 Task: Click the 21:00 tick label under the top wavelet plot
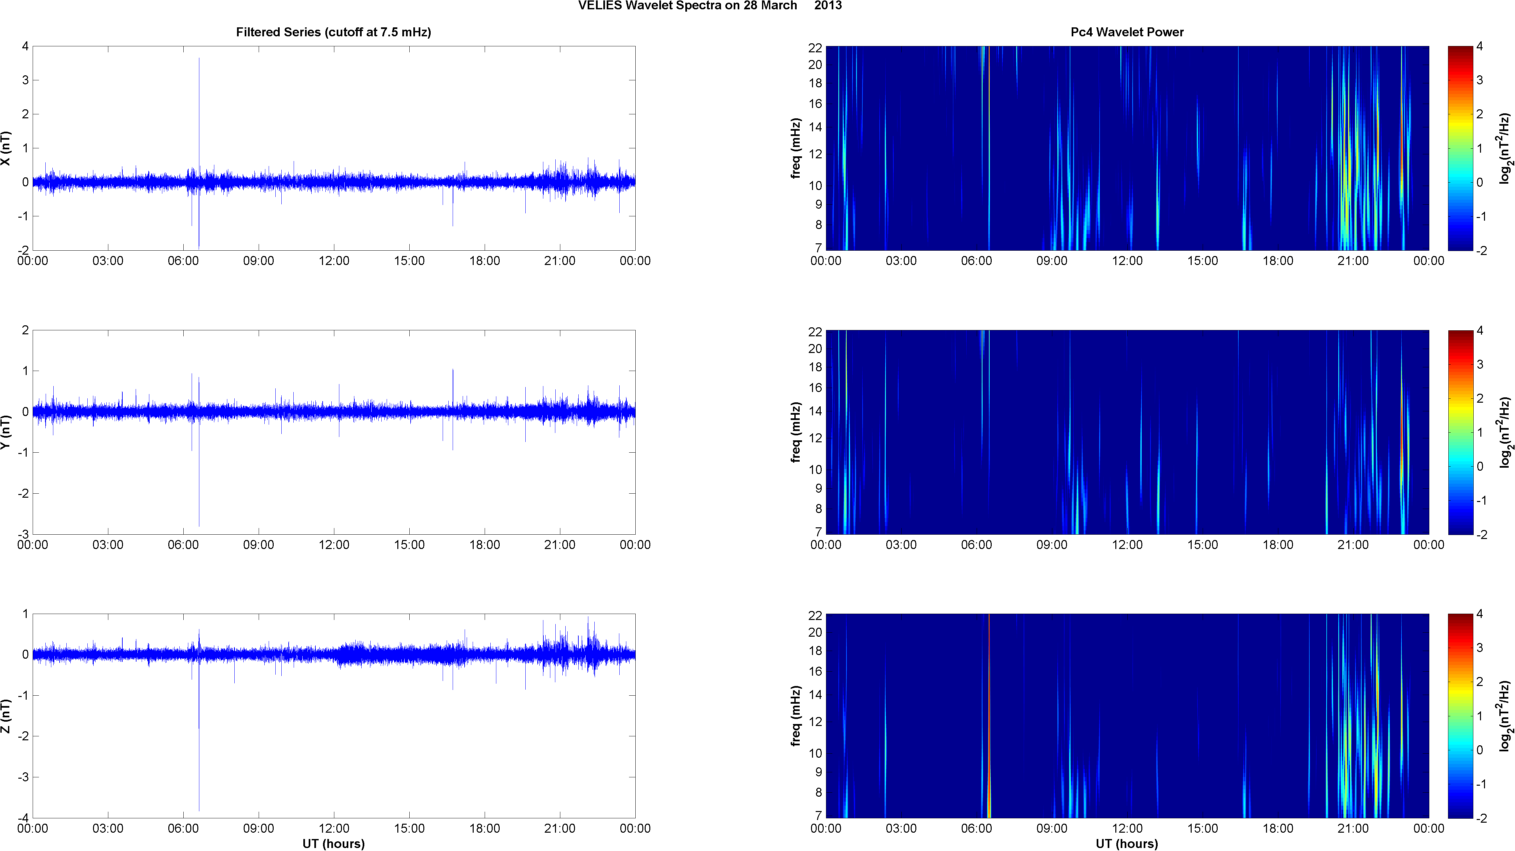tap(1353, 261)
